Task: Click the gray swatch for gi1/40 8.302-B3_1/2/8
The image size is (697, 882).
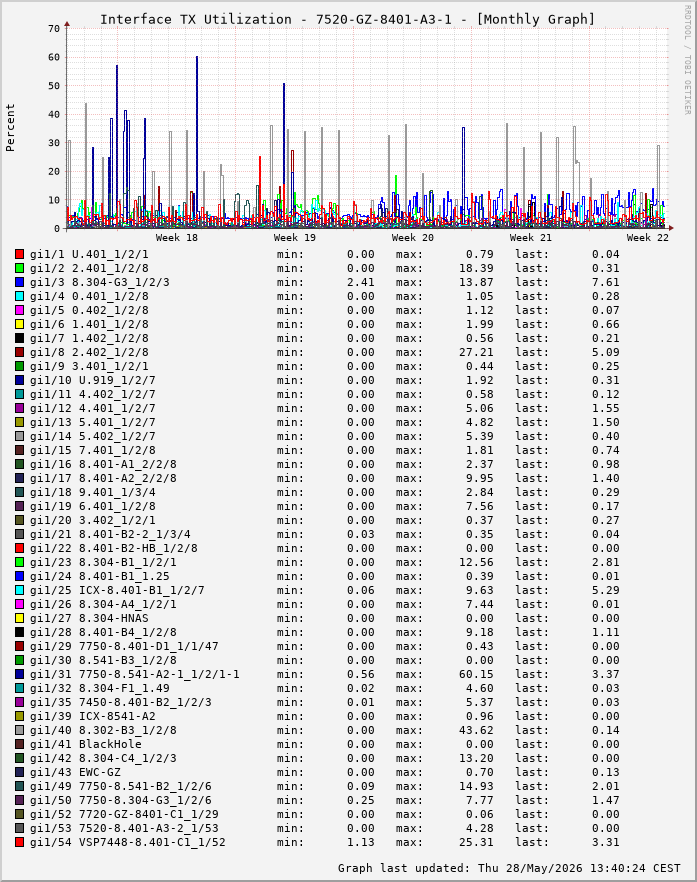Action: [19, 731]
